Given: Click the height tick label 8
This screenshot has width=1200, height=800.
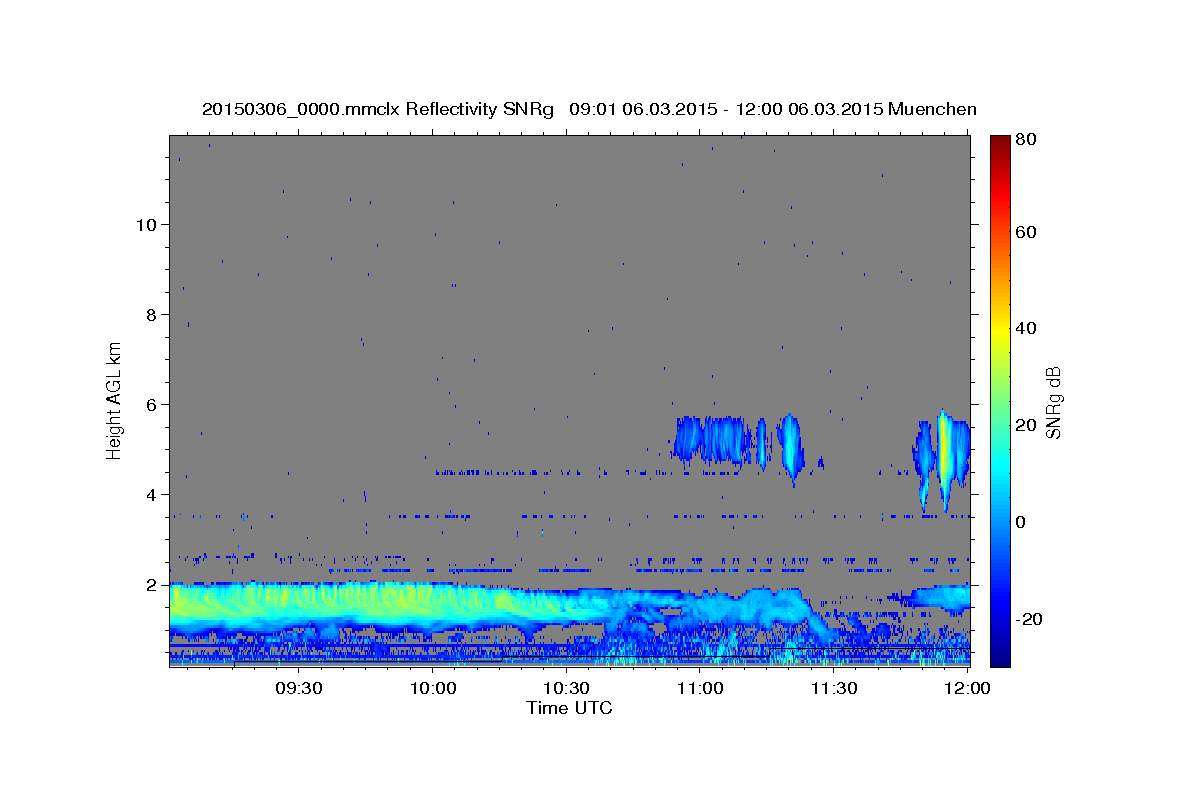Looking at the screenshot, I should click(153, 314).
